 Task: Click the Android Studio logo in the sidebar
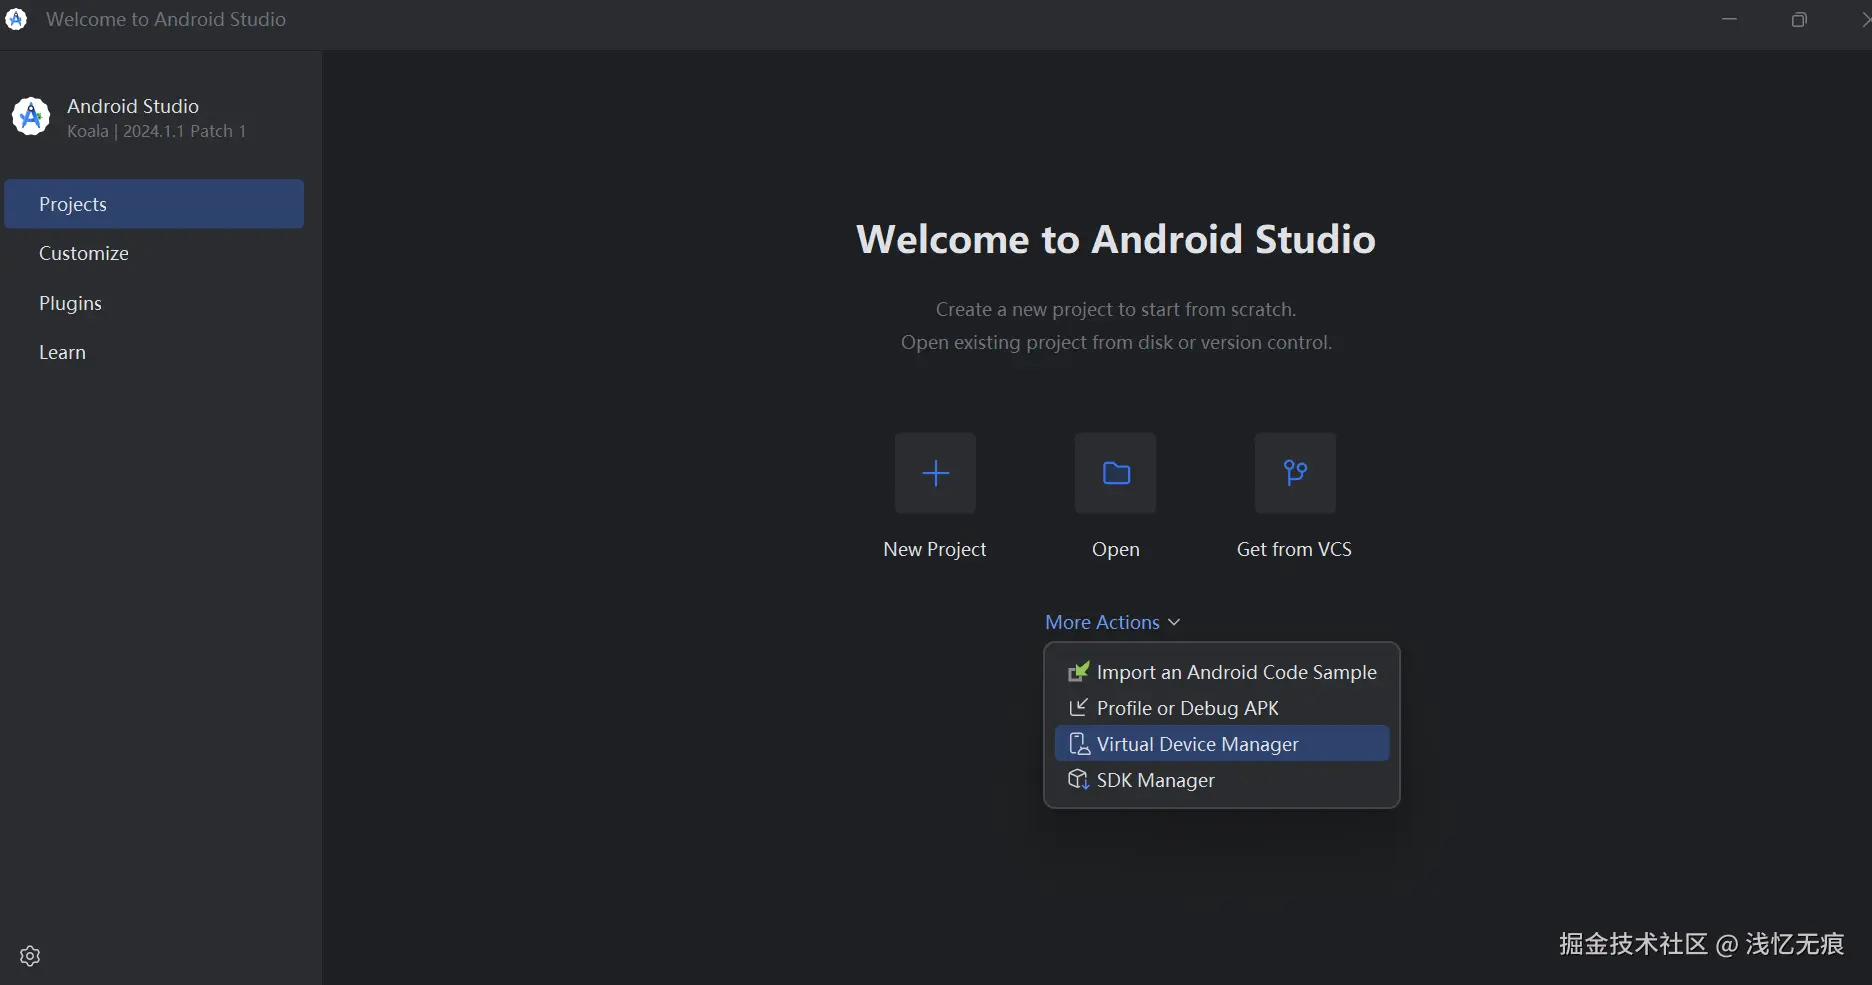click(31, 117)
